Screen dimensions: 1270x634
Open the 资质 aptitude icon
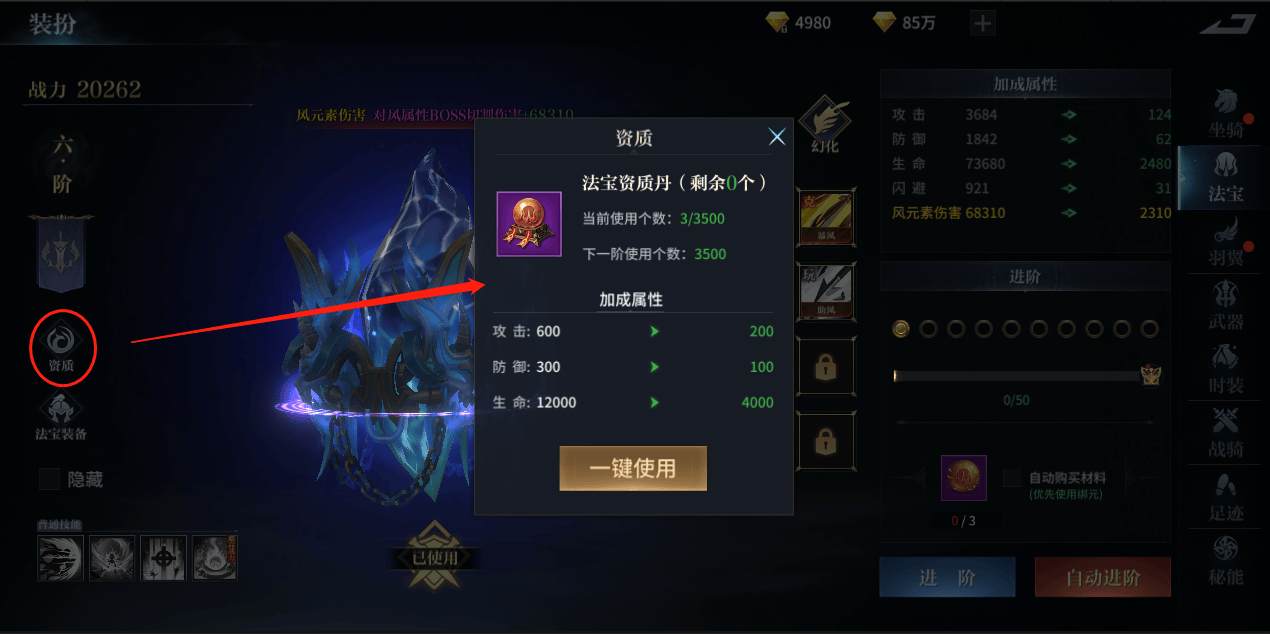coord(62,346)
